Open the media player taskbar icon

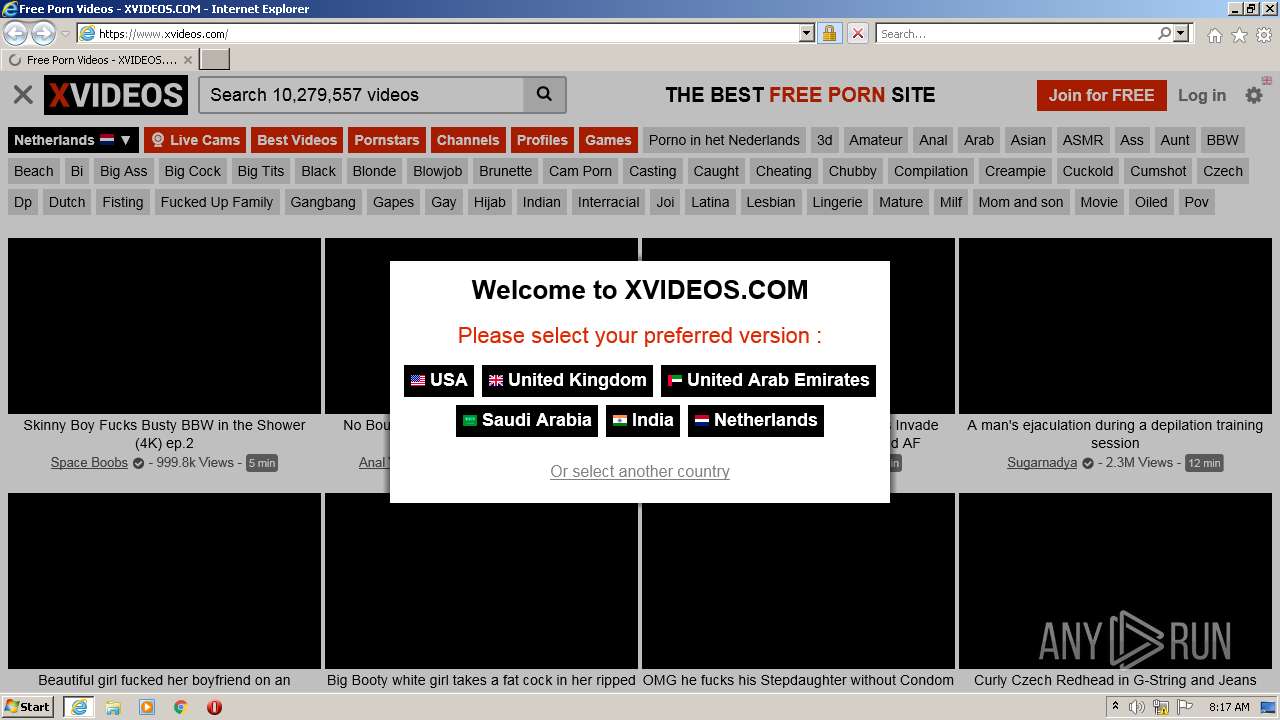[147, 707]
